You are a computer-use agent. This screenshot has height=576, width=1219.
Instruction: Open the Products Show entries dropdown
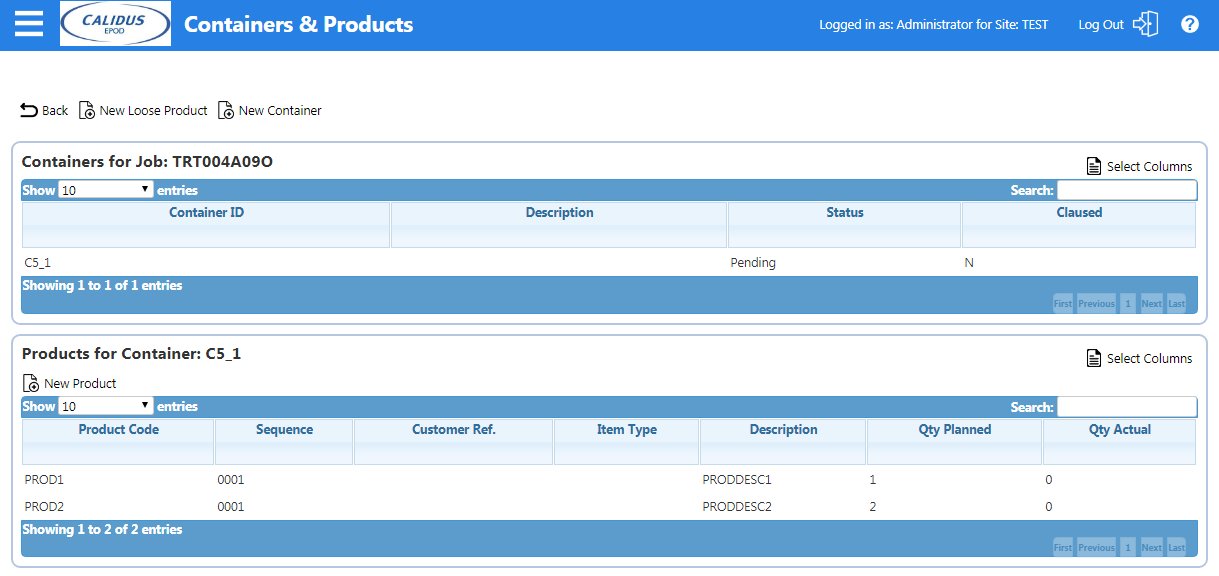pyautogui.click(x=106, y=406)
